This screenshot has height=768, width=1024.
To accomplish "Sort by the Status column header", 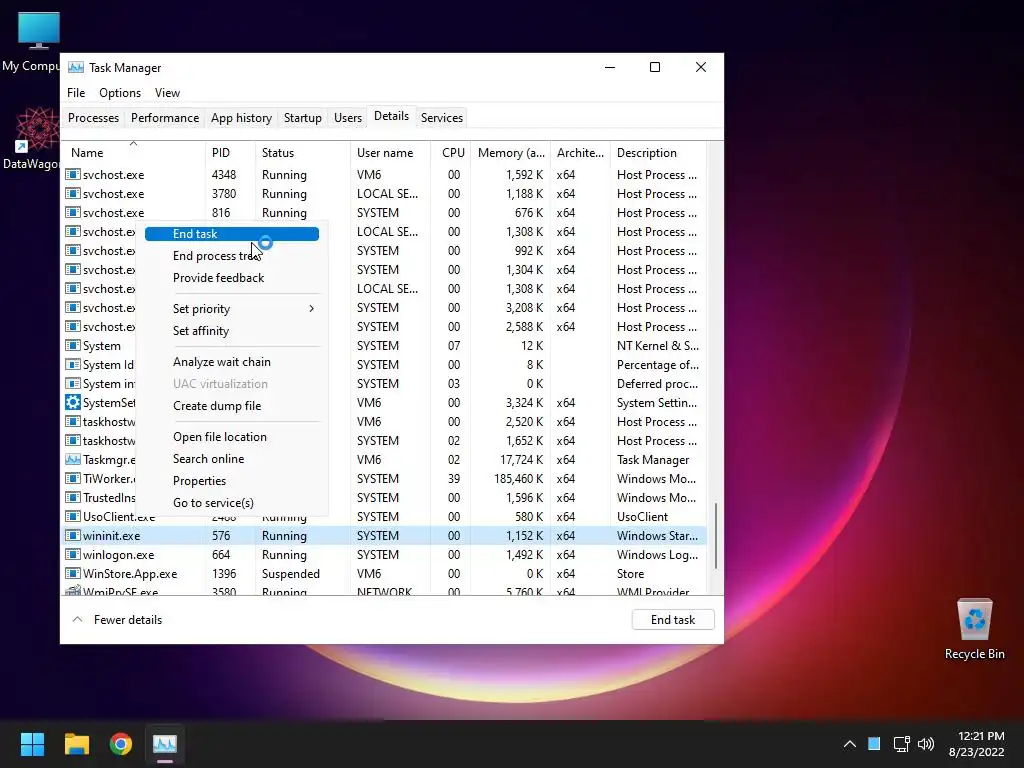I will tap(302, 153).
